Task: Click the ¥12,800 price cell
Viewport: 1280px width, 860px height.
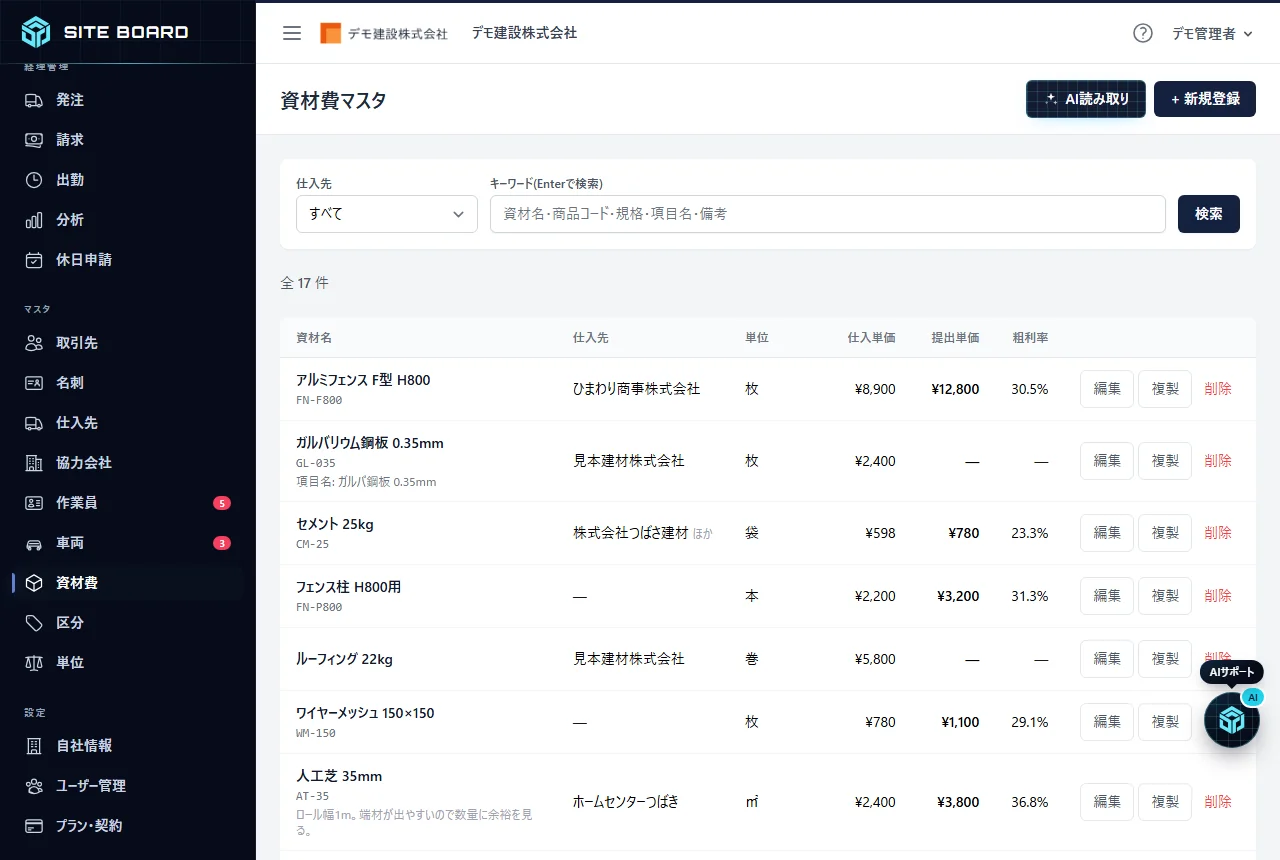Action: [955, 389]
